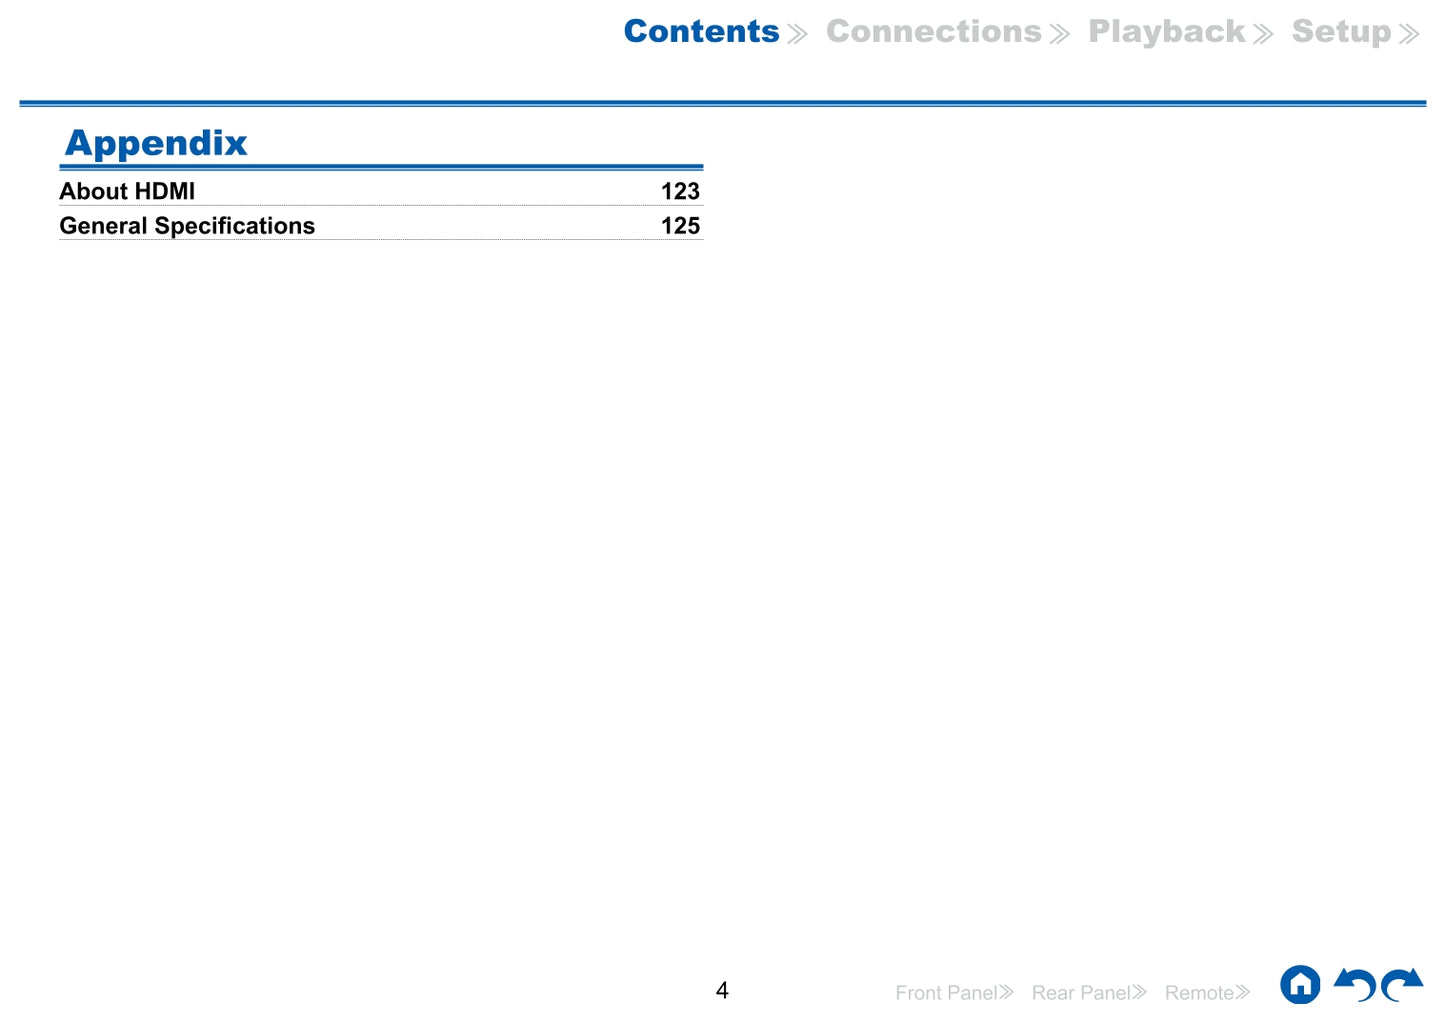Jump to the Rear Panel link
The image size is (1445, 1023).
click(x=1080, y=993)
